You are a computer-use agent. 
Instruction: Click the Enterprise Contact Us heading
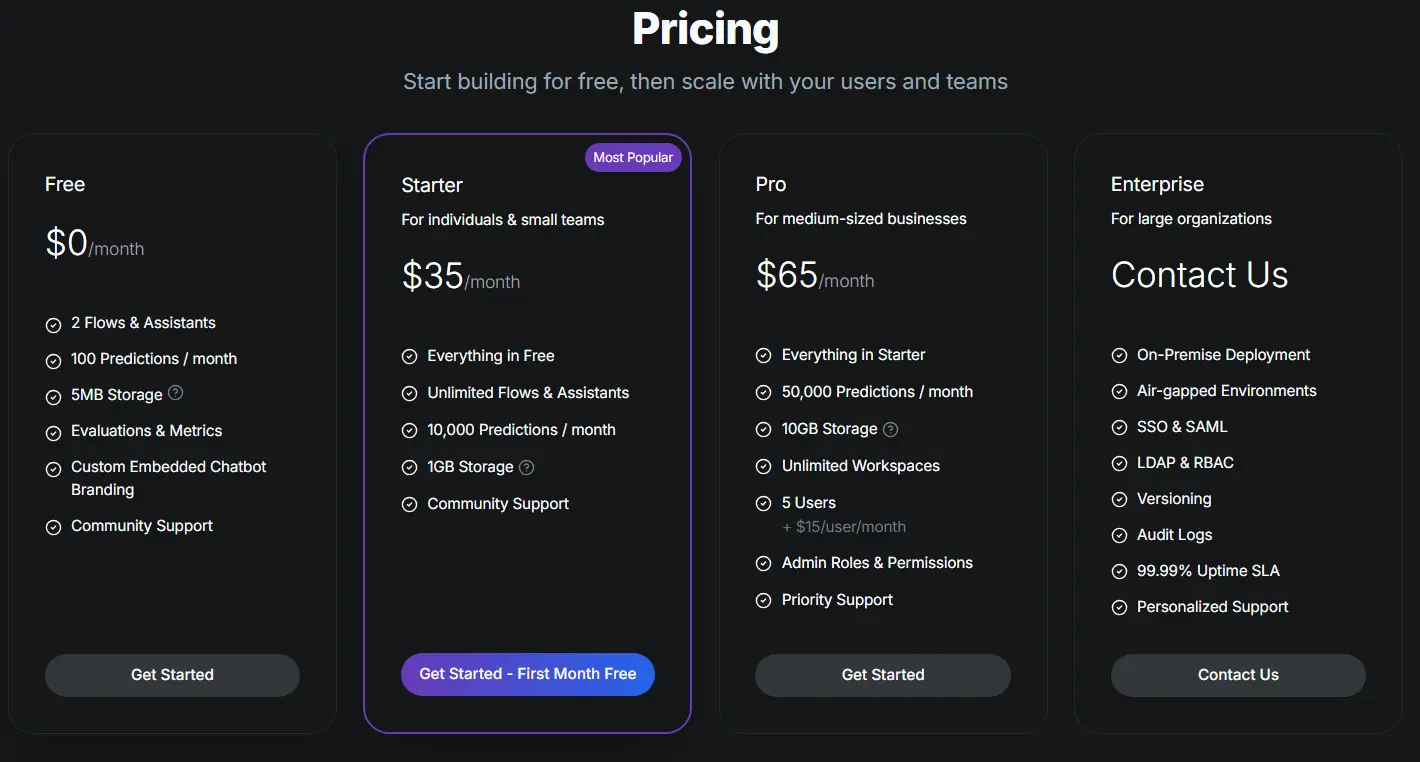tap(1199, 275)
